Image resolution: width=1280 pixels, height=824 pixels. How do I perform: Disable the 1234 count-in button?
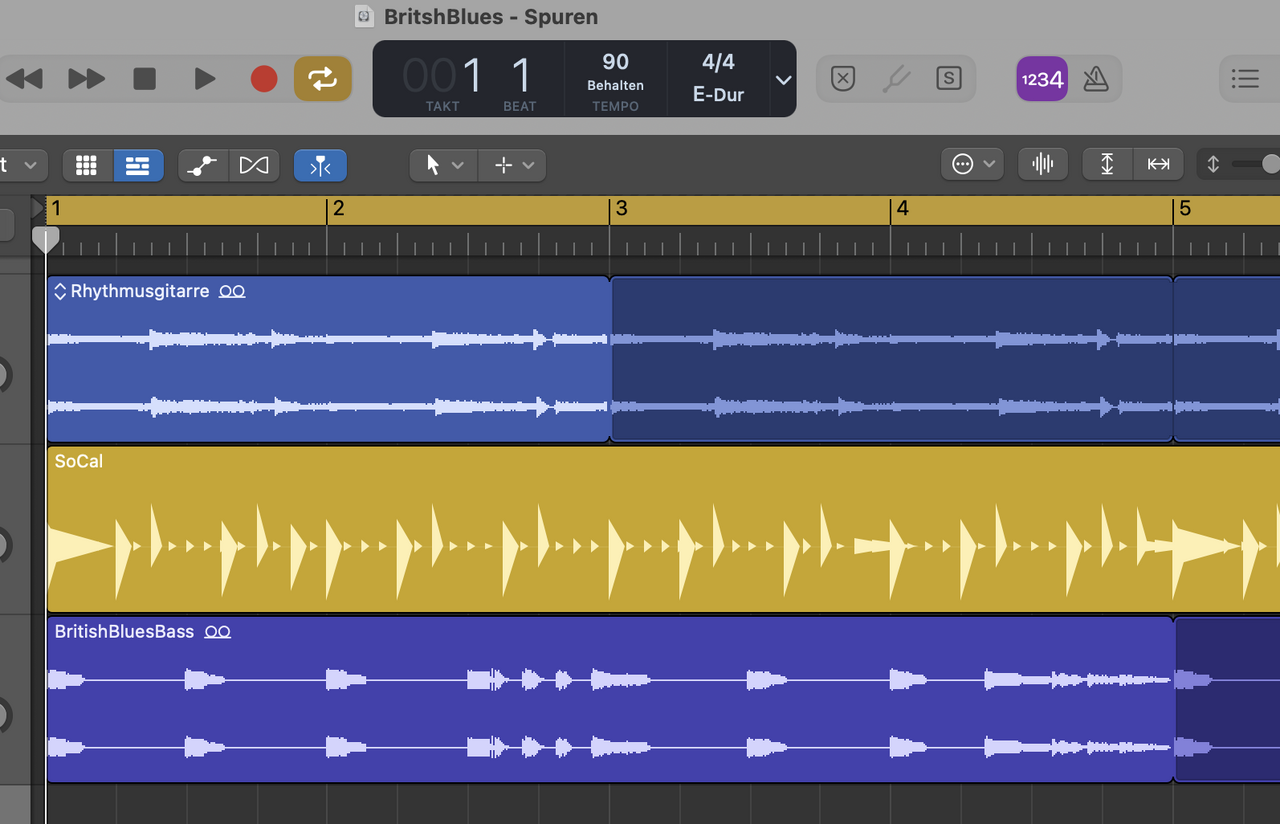coord(1042,79)
